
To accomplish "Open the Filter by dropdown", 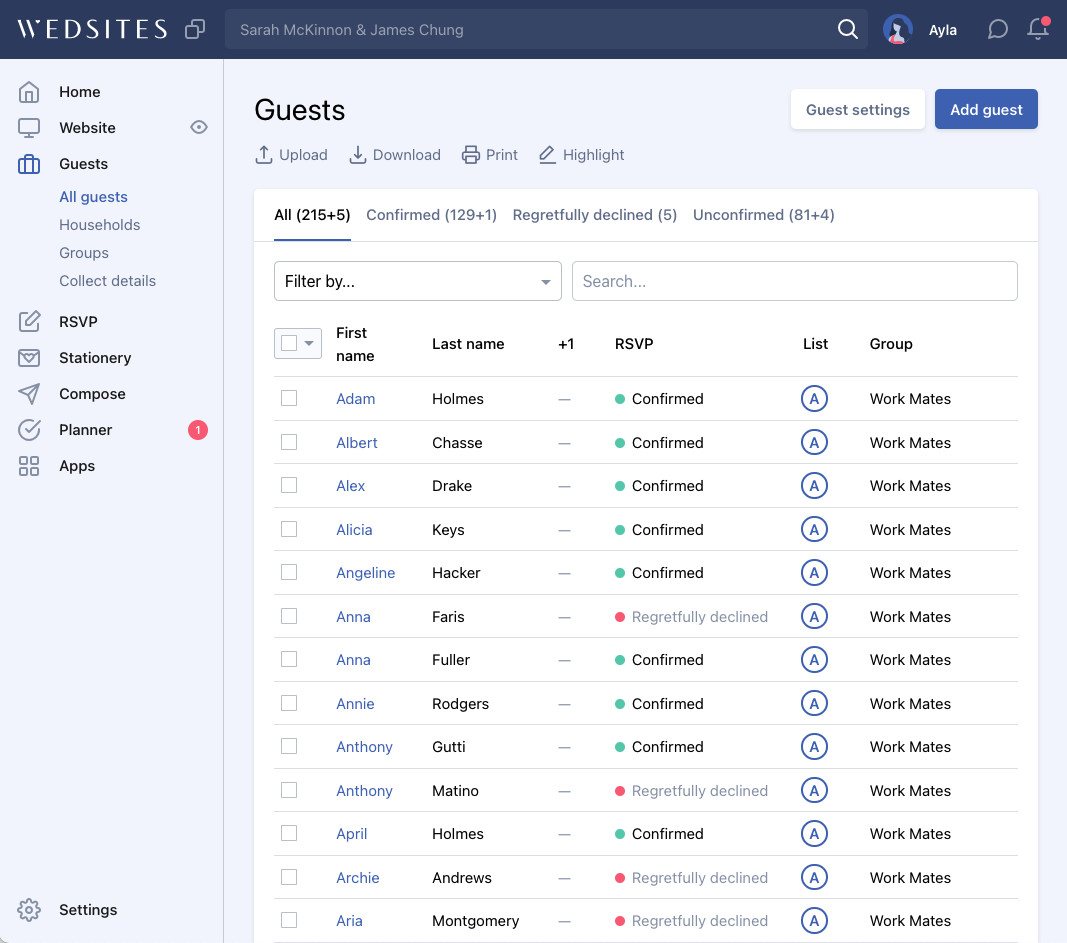I will tap(417, 282).
